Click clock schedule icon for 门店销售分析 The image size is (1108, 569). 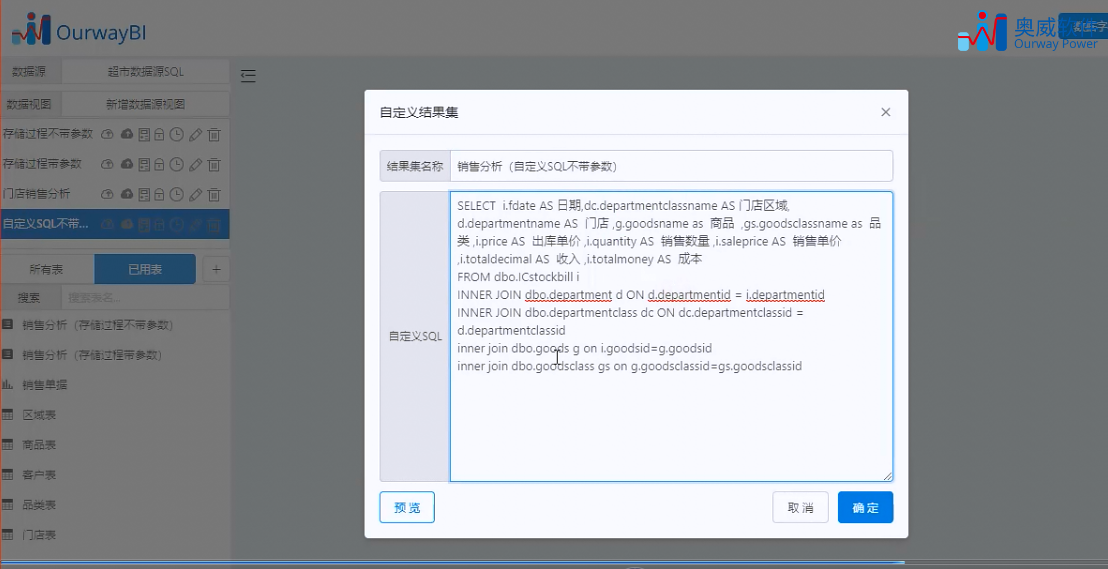(x=177, y=194)
